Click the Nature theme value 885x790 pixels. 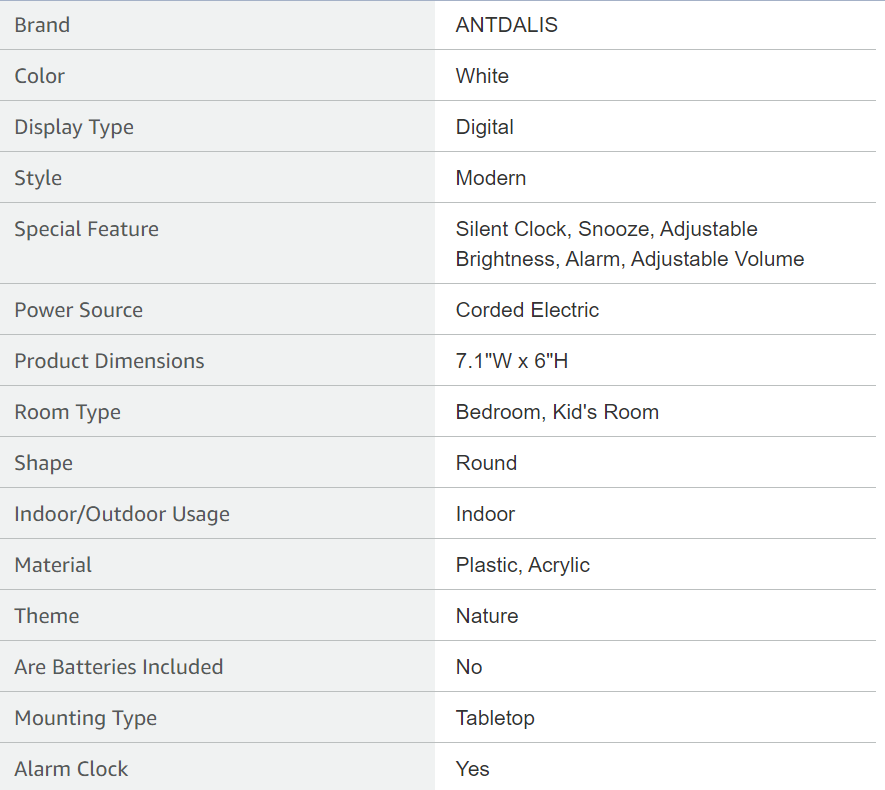click(x=486, y=616)
